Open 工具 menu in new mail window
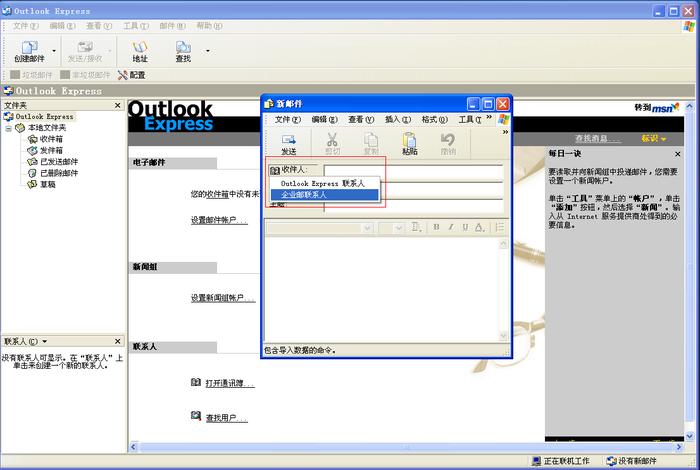 [470, 120]
